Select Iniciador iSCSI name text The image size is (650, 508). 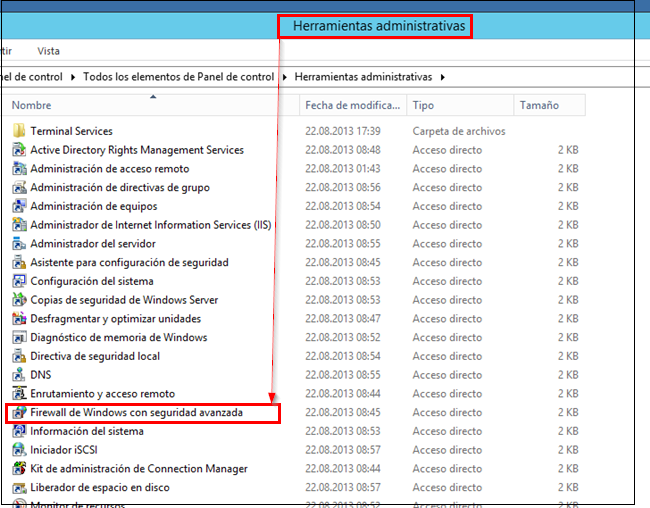pyautogui.click(x=64, y=450)
